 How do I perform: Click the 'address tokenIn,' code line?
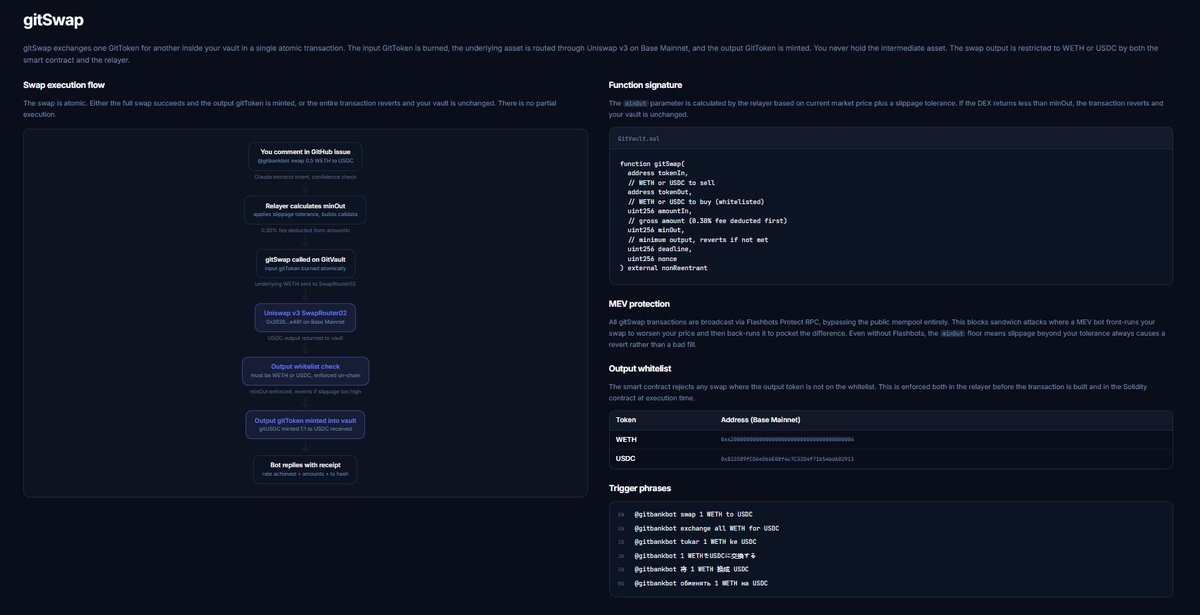point(658,172)
